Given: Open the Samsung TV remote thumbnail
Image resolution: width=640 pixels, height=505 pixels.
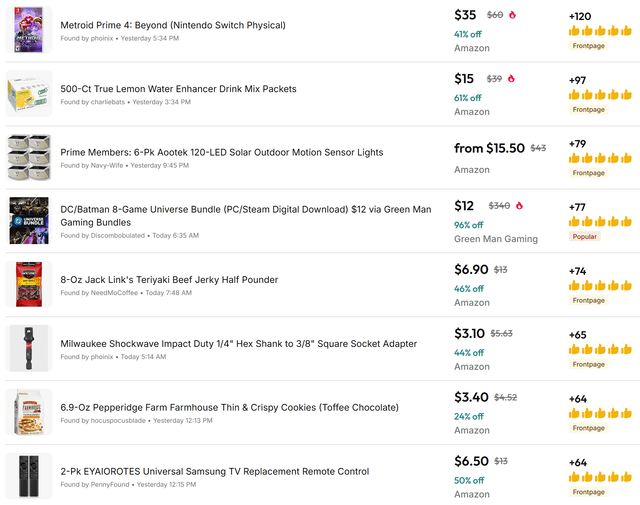Looking at the screenshot, I should [29, 476].
